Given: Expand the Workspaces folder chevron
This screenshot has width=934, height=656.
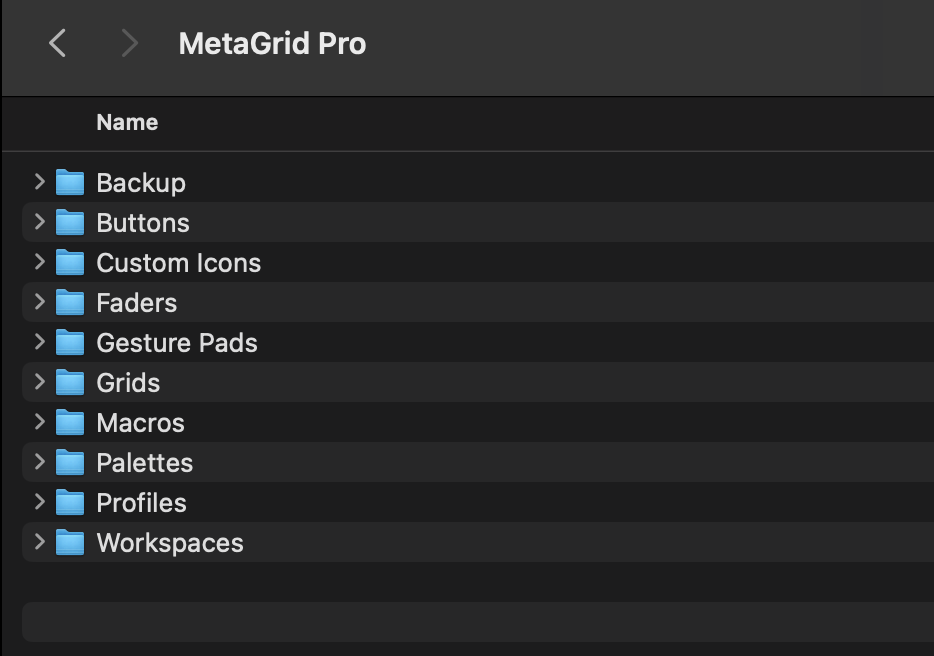Looking at the screenshot, I should click(40, 541).
